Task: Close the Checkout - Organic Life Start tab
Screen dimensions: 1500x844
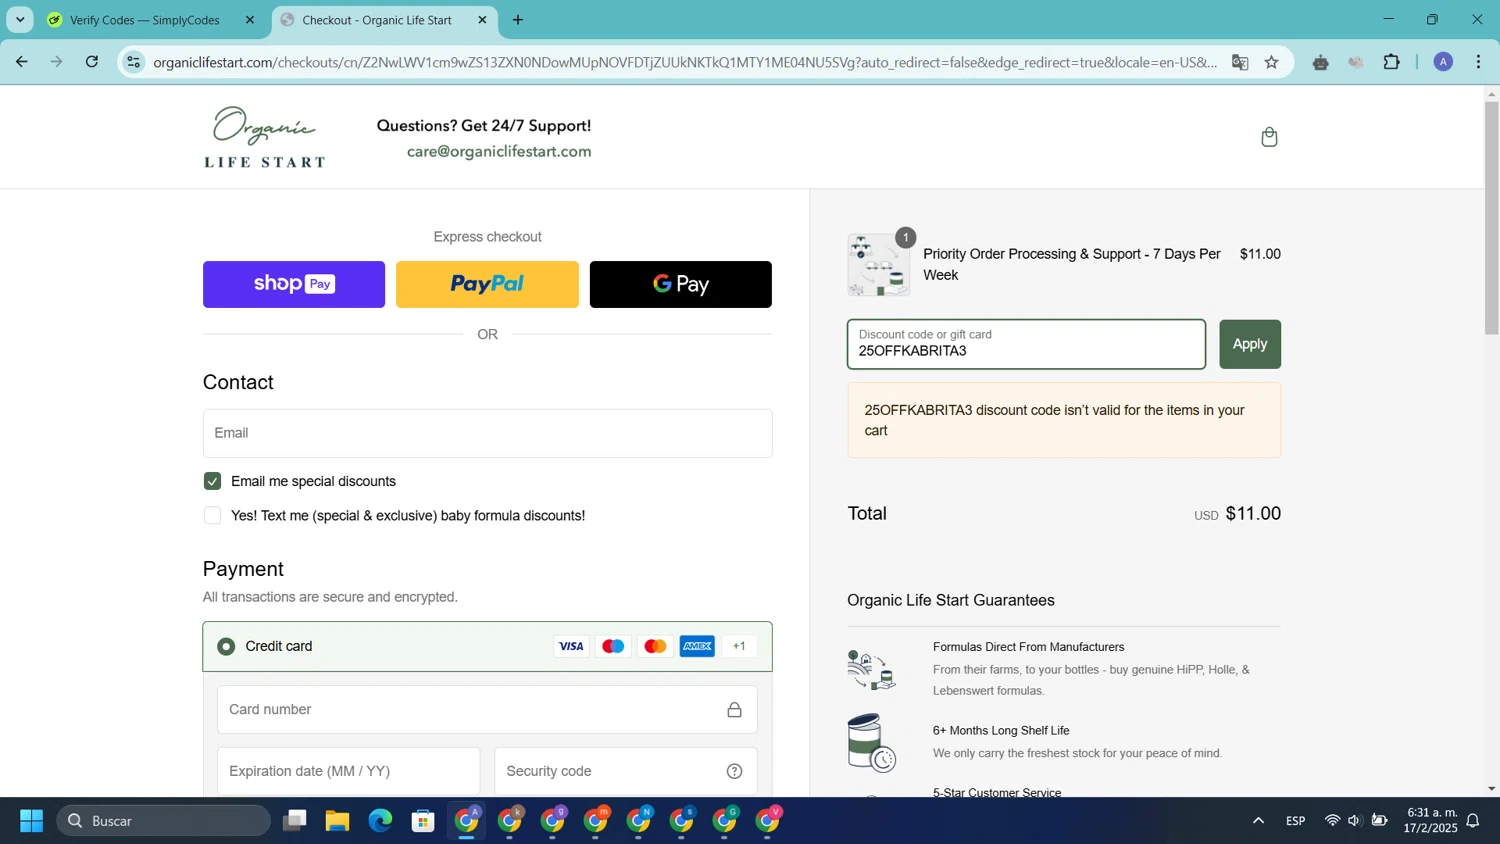Action: [x=482, y=20]
